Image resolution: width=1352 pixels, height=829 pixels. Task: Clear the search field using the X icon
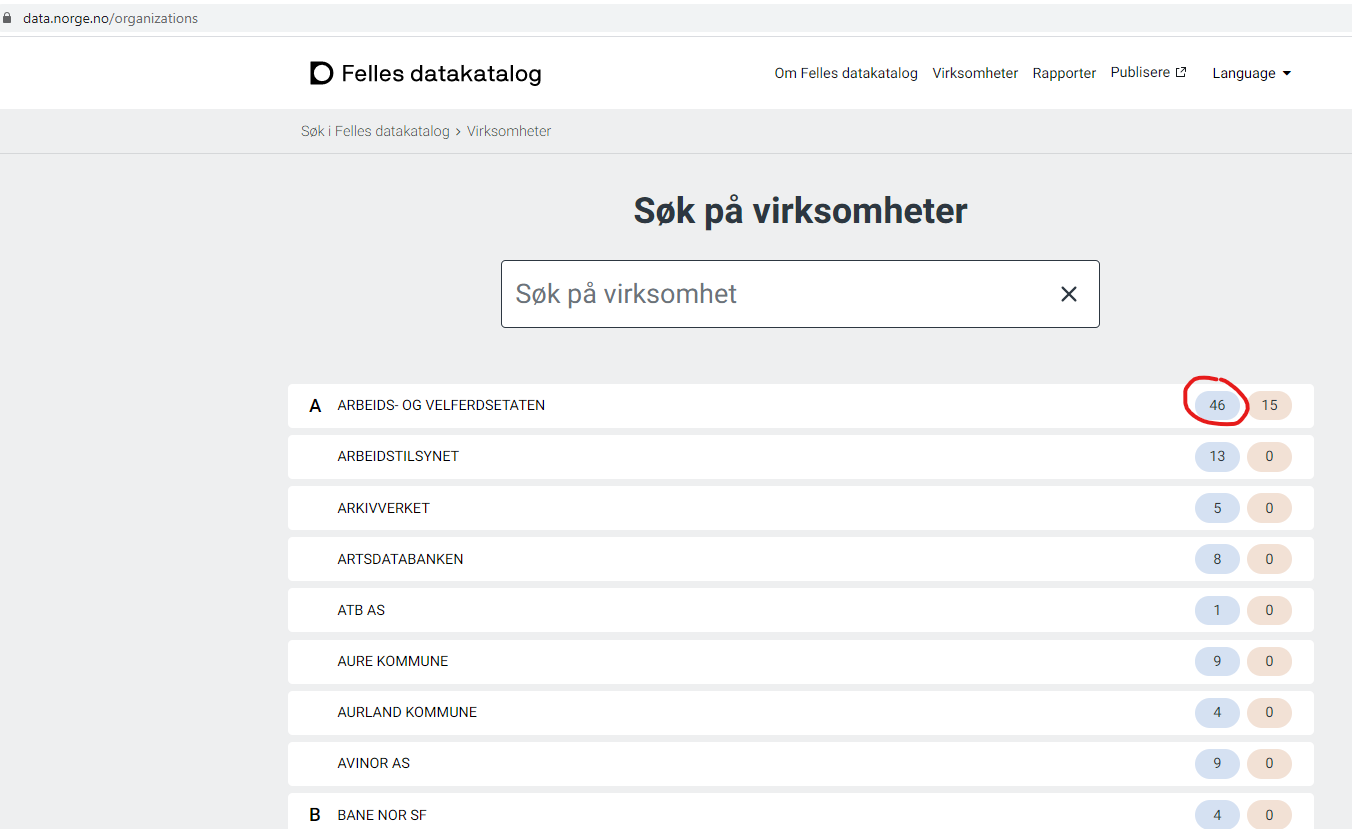[x=1068, y=293]
